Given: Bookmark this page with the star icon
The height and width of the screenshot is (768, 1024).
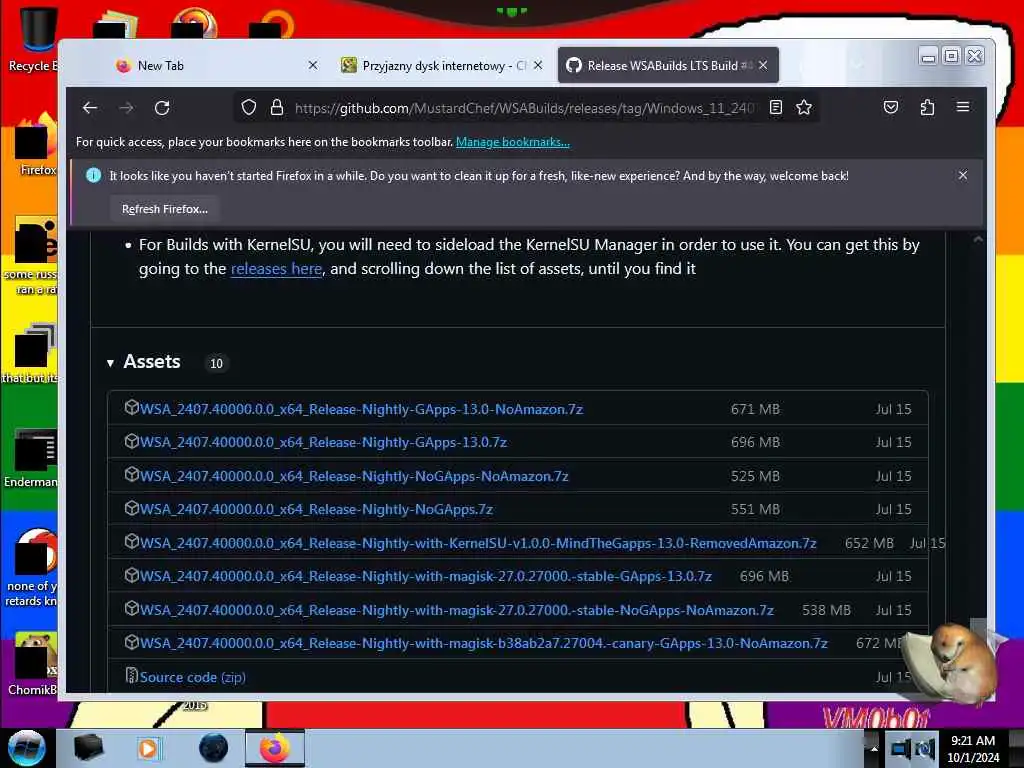Looking at the screenshot, I should [x=804, y=108].
